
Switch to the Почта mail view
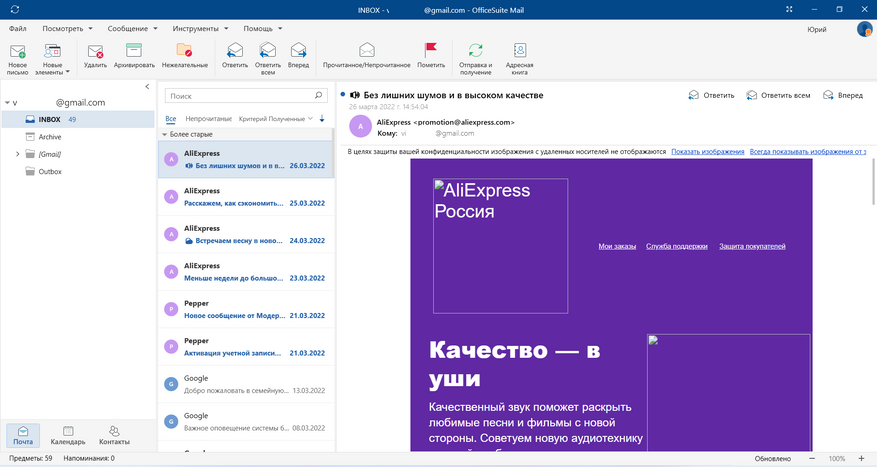click(23, 435)
